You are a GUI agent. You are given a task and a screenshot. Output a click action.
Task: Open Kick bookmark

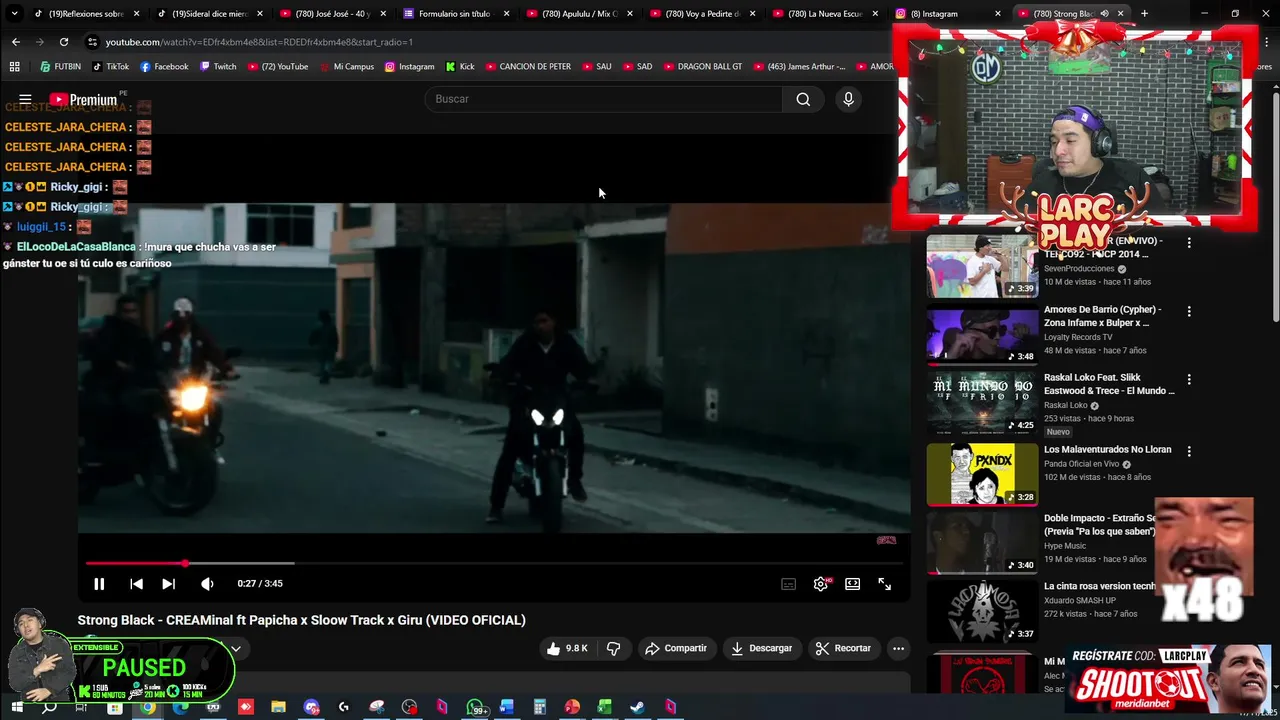(460, 67)
